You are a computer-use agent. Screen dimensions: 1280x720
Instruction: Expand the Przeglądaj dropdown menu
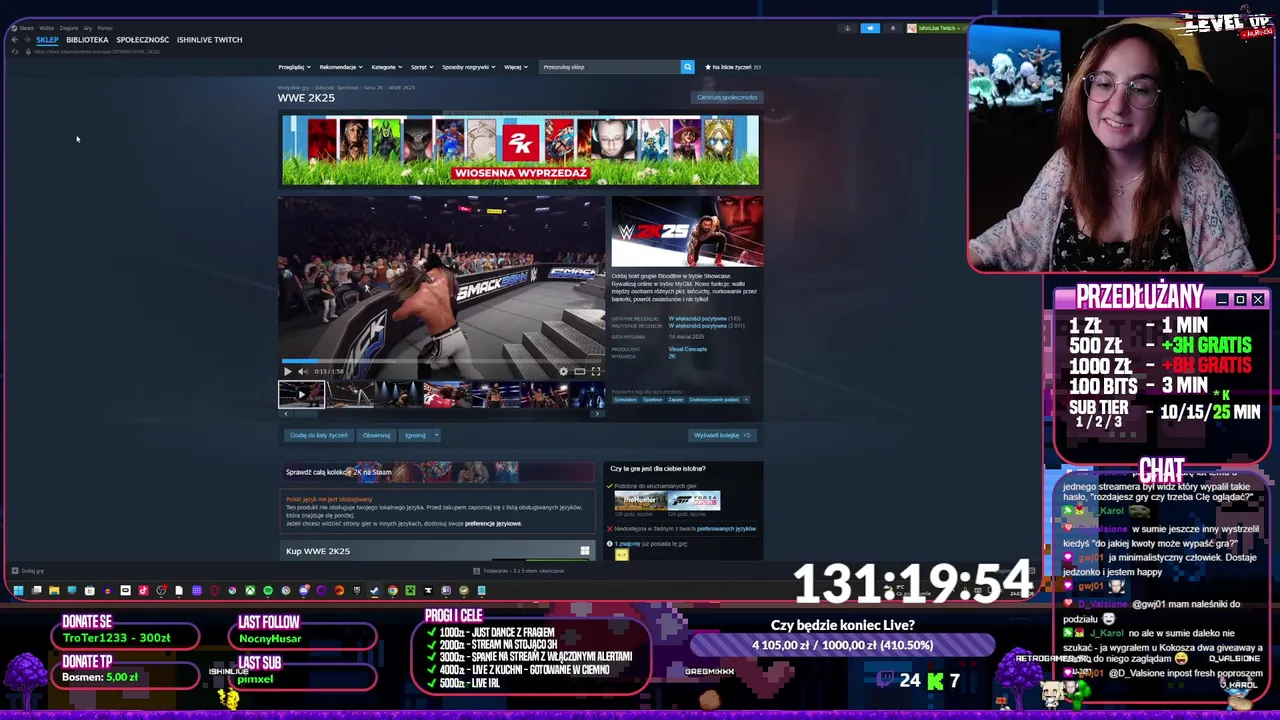(x=293, y=67)
